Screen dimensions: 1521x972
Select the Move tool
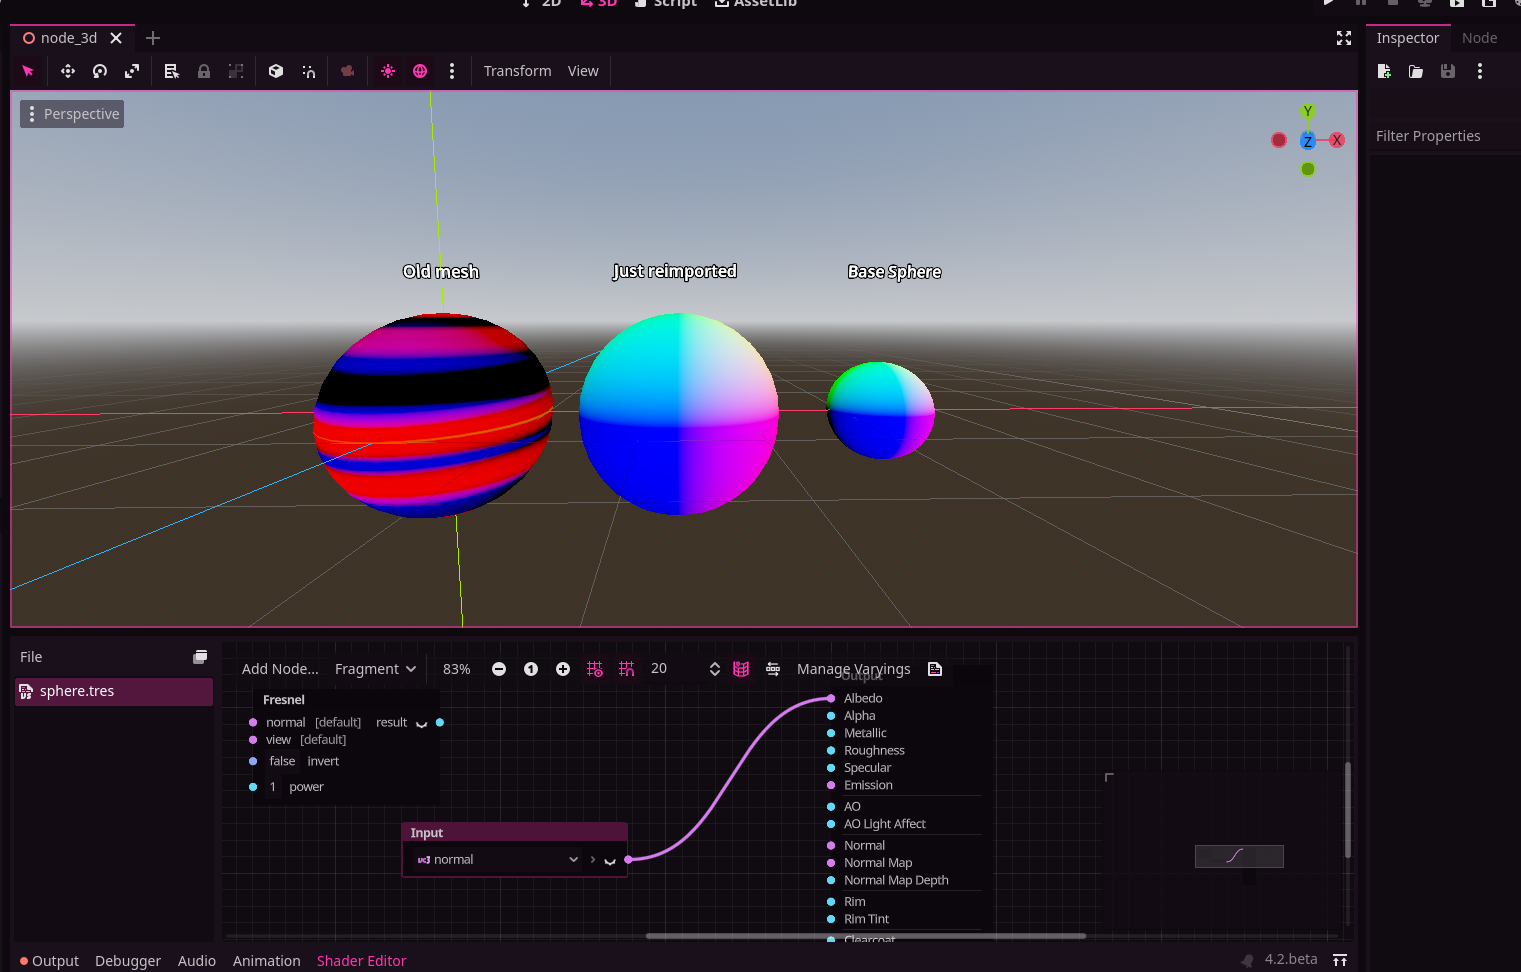[68, 71]
